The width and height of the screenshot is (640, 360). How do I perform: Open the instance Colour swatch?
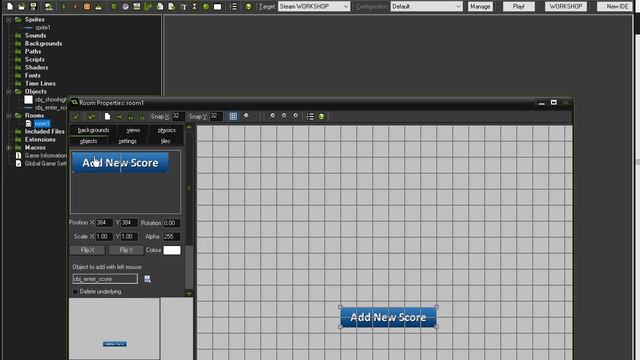(x=172, y=250)
